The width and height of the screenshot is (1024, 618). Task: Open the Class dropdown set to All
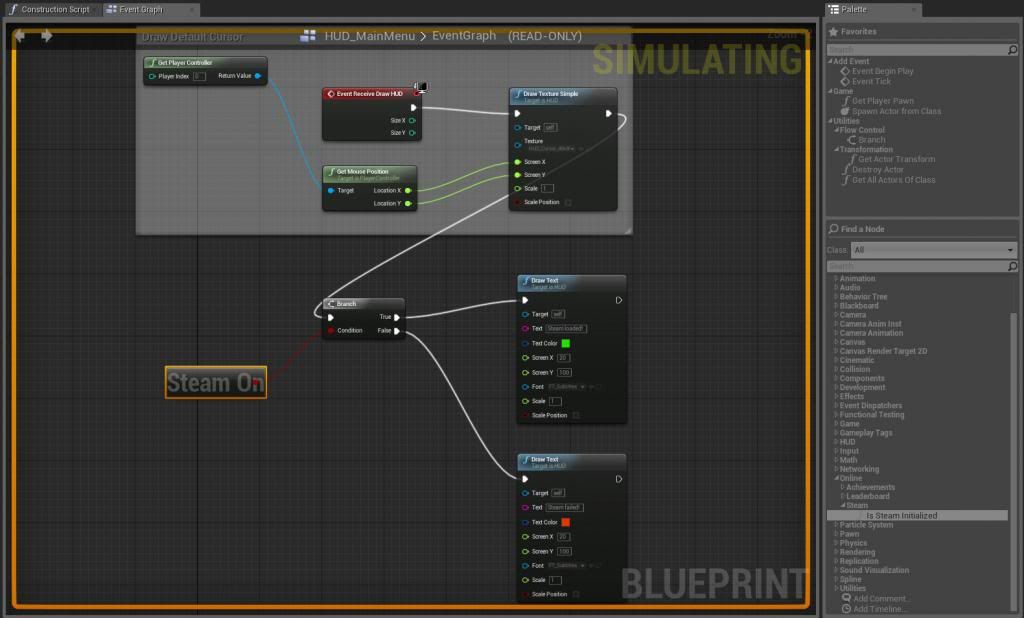[933, 250]
